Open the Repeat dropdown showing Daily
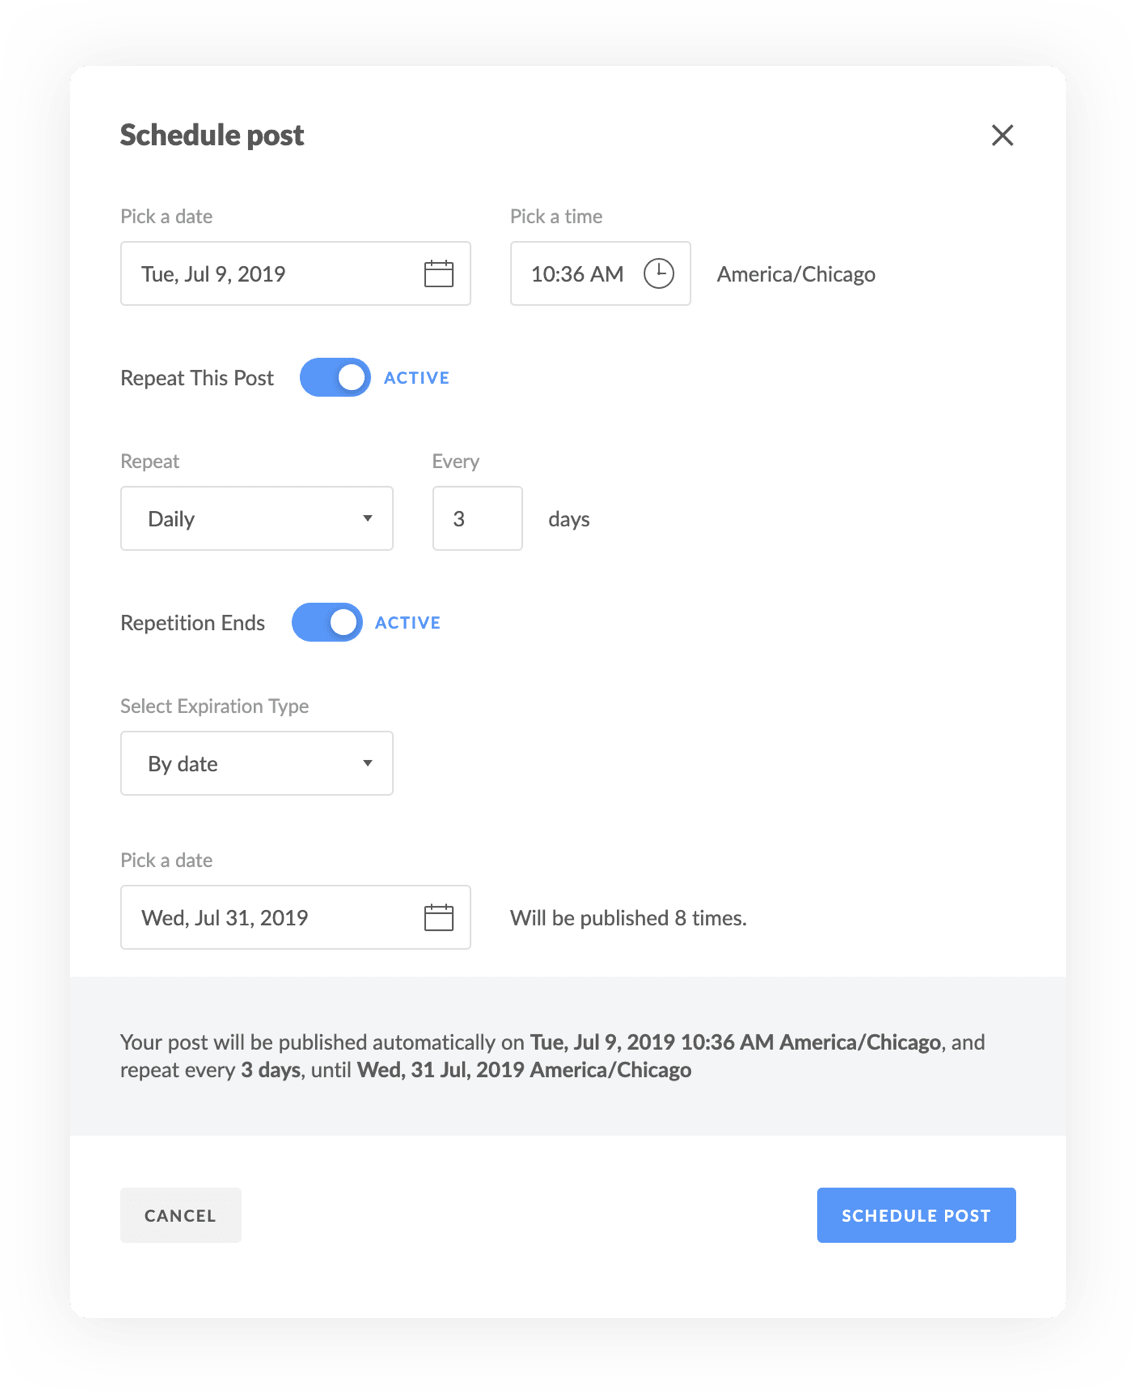Image resolution: width=1136 pixels, height=1392 pixels. pos(257,519)
